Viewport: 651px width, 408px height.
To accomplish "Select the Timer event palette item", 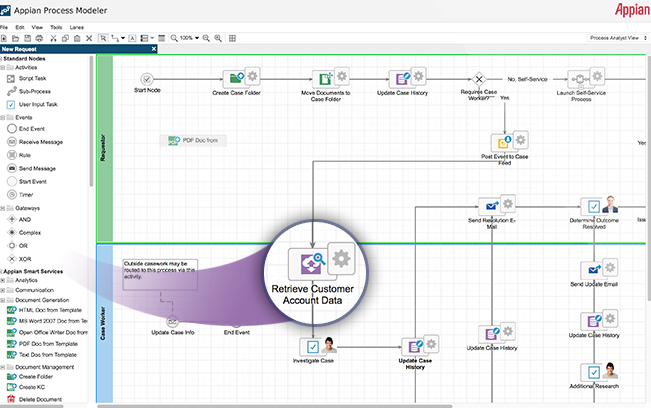I will 20,195.
